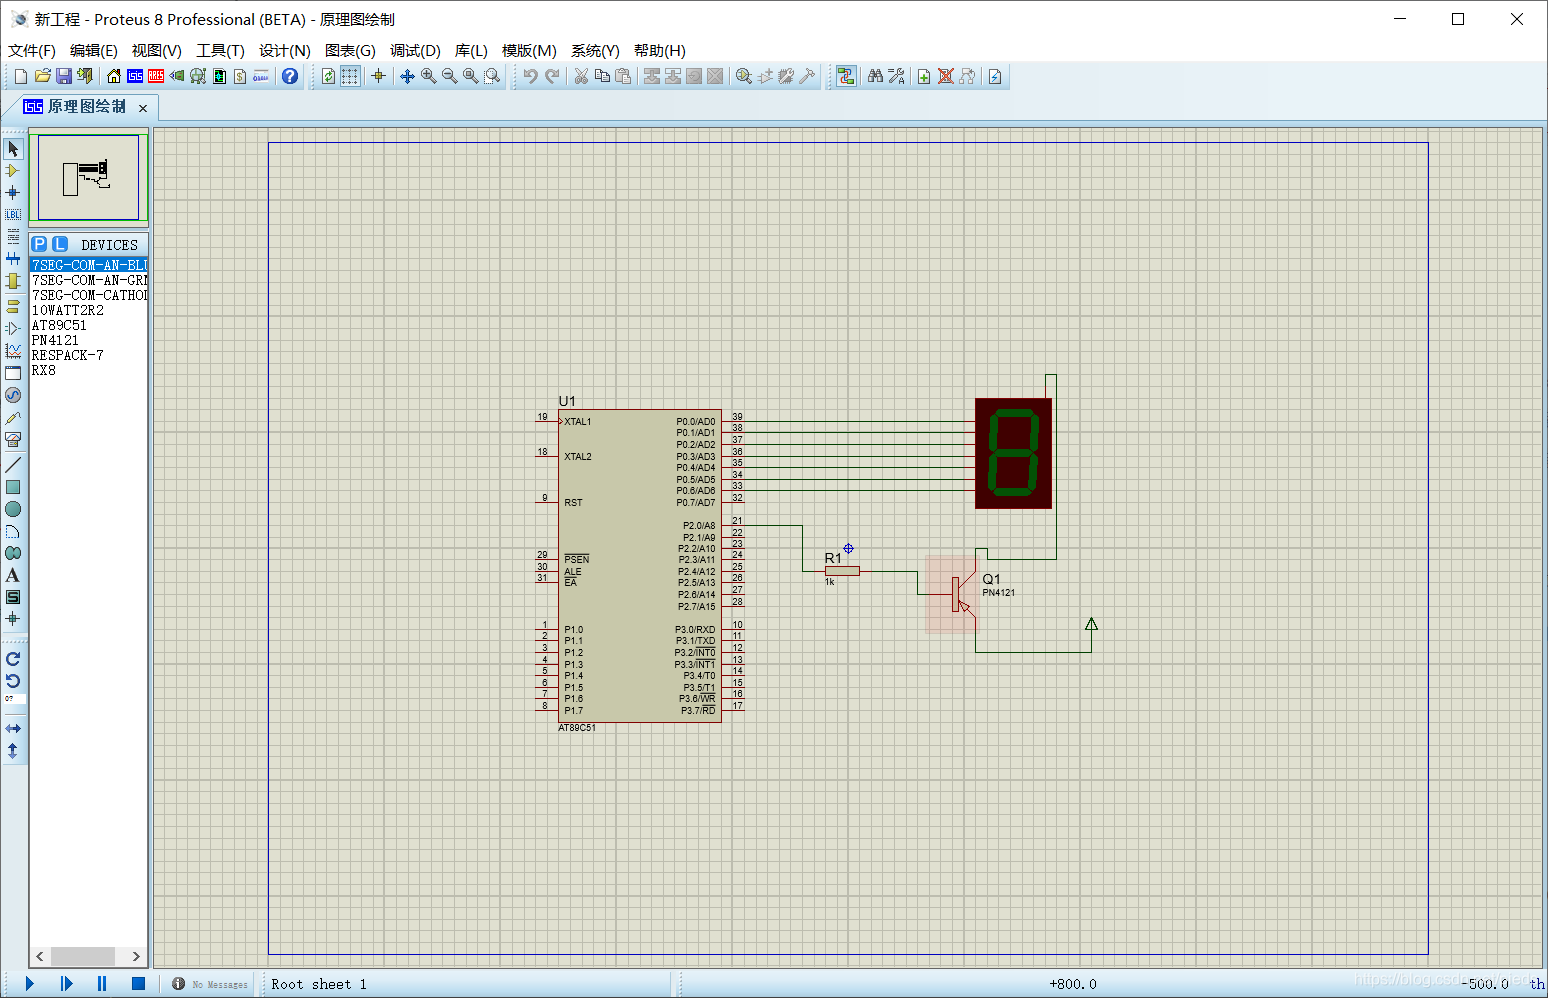This screenshot has width=1548, height=998.
Task: Click the overview thumbnail of the schematic
Action: pyautogui.click(x=88, y=177)
